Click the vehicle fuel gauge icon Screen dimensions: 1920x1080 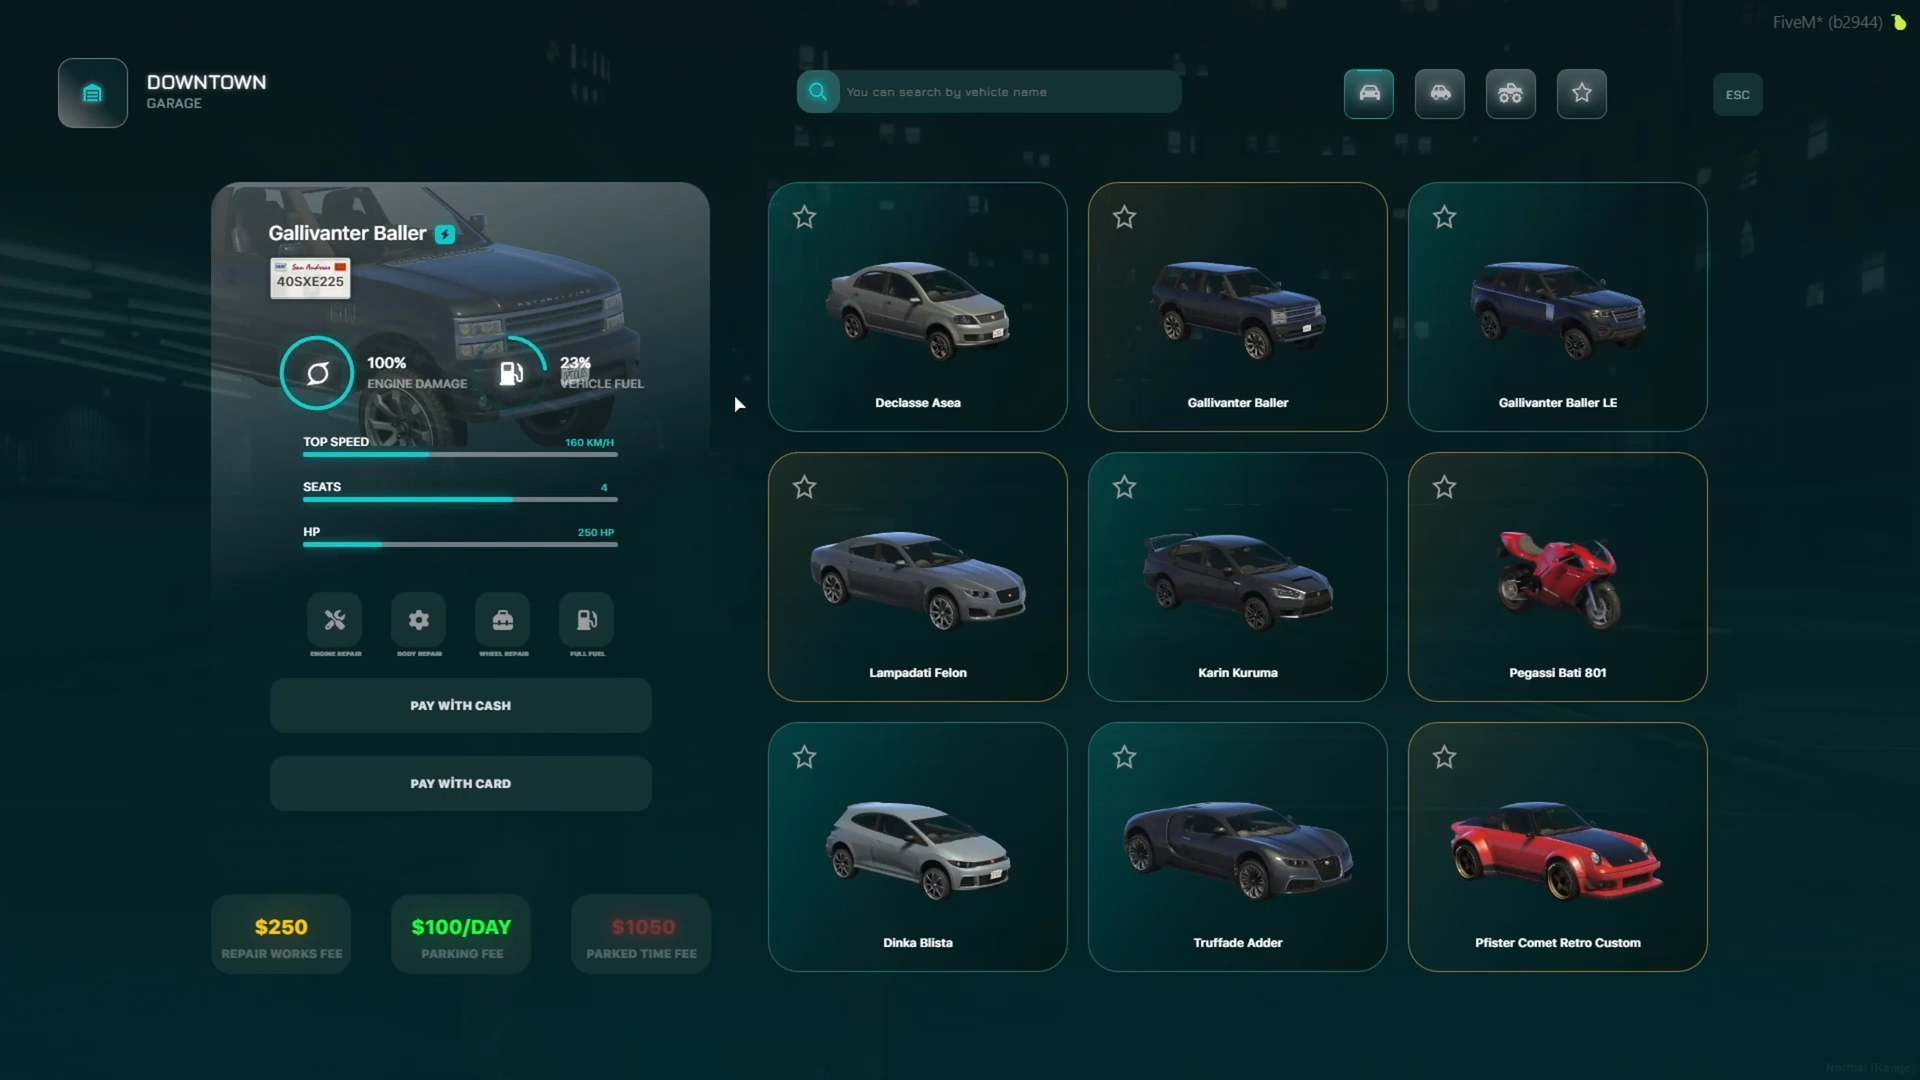pyautogui.click(x=511, y=373)
